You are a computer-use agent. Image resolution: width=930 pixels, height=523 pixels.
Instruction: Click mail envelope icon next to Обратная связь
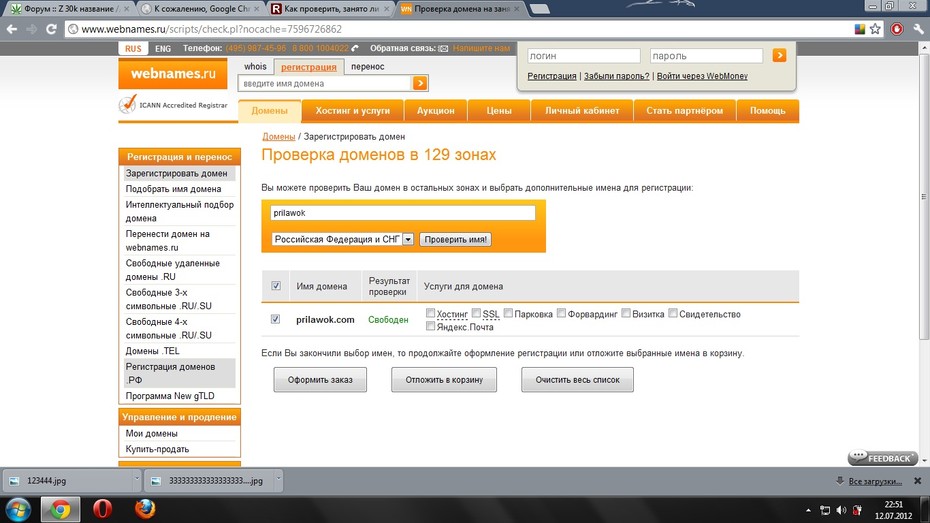(x=443, y=49)
